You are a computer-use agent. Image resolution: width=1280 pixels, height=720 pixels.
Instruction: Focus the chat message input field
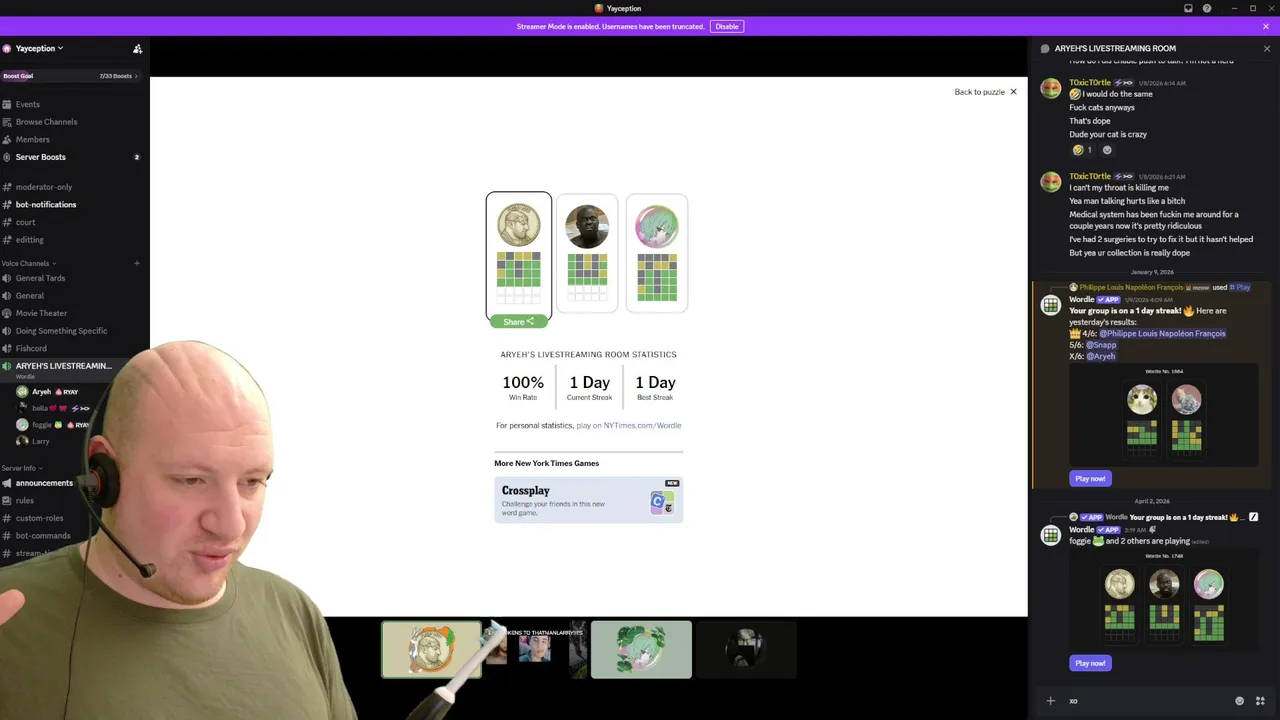pyautogui.click(x=1148, y=701)
